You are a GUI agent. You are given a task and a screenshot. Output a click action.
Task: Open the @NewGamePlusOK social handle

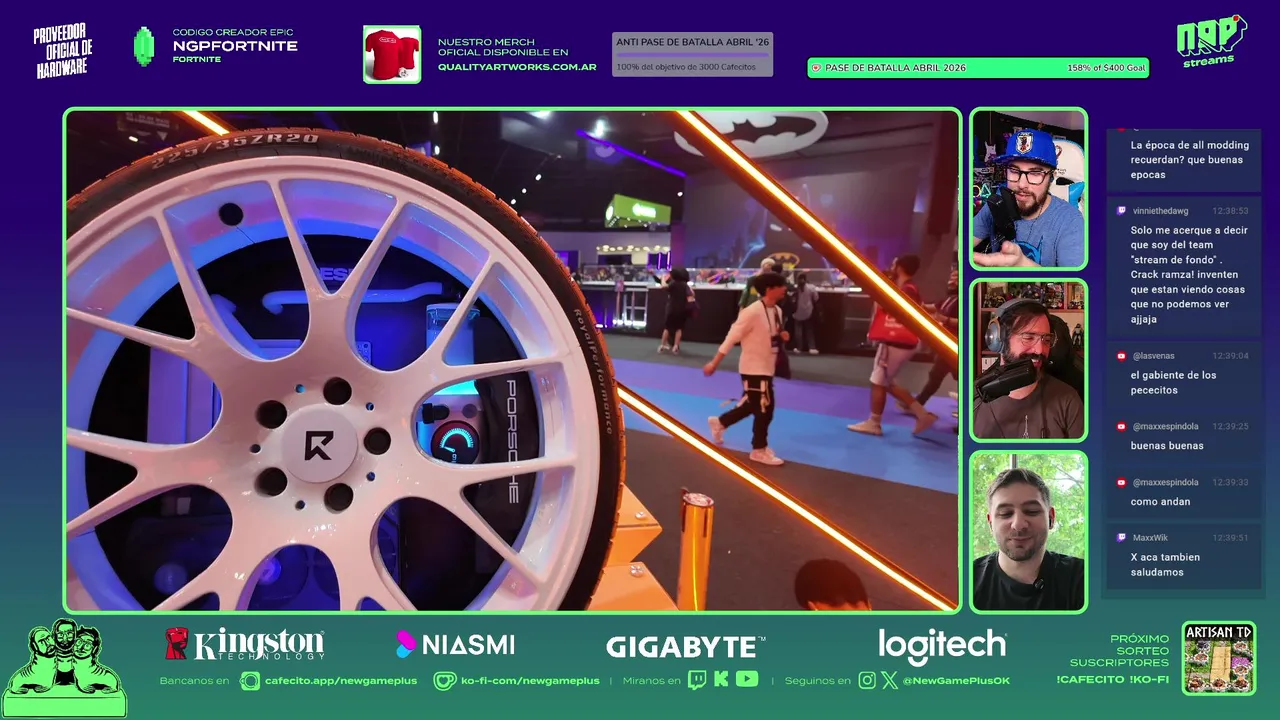click(956, 681)
